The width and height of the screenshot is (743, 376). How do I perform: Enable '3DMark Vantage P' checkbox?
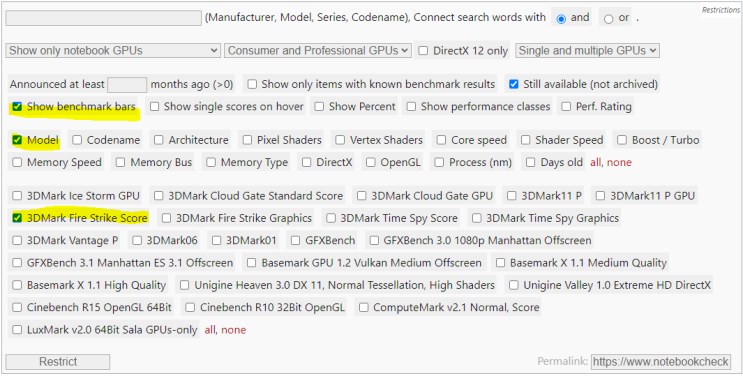point(17,240)
